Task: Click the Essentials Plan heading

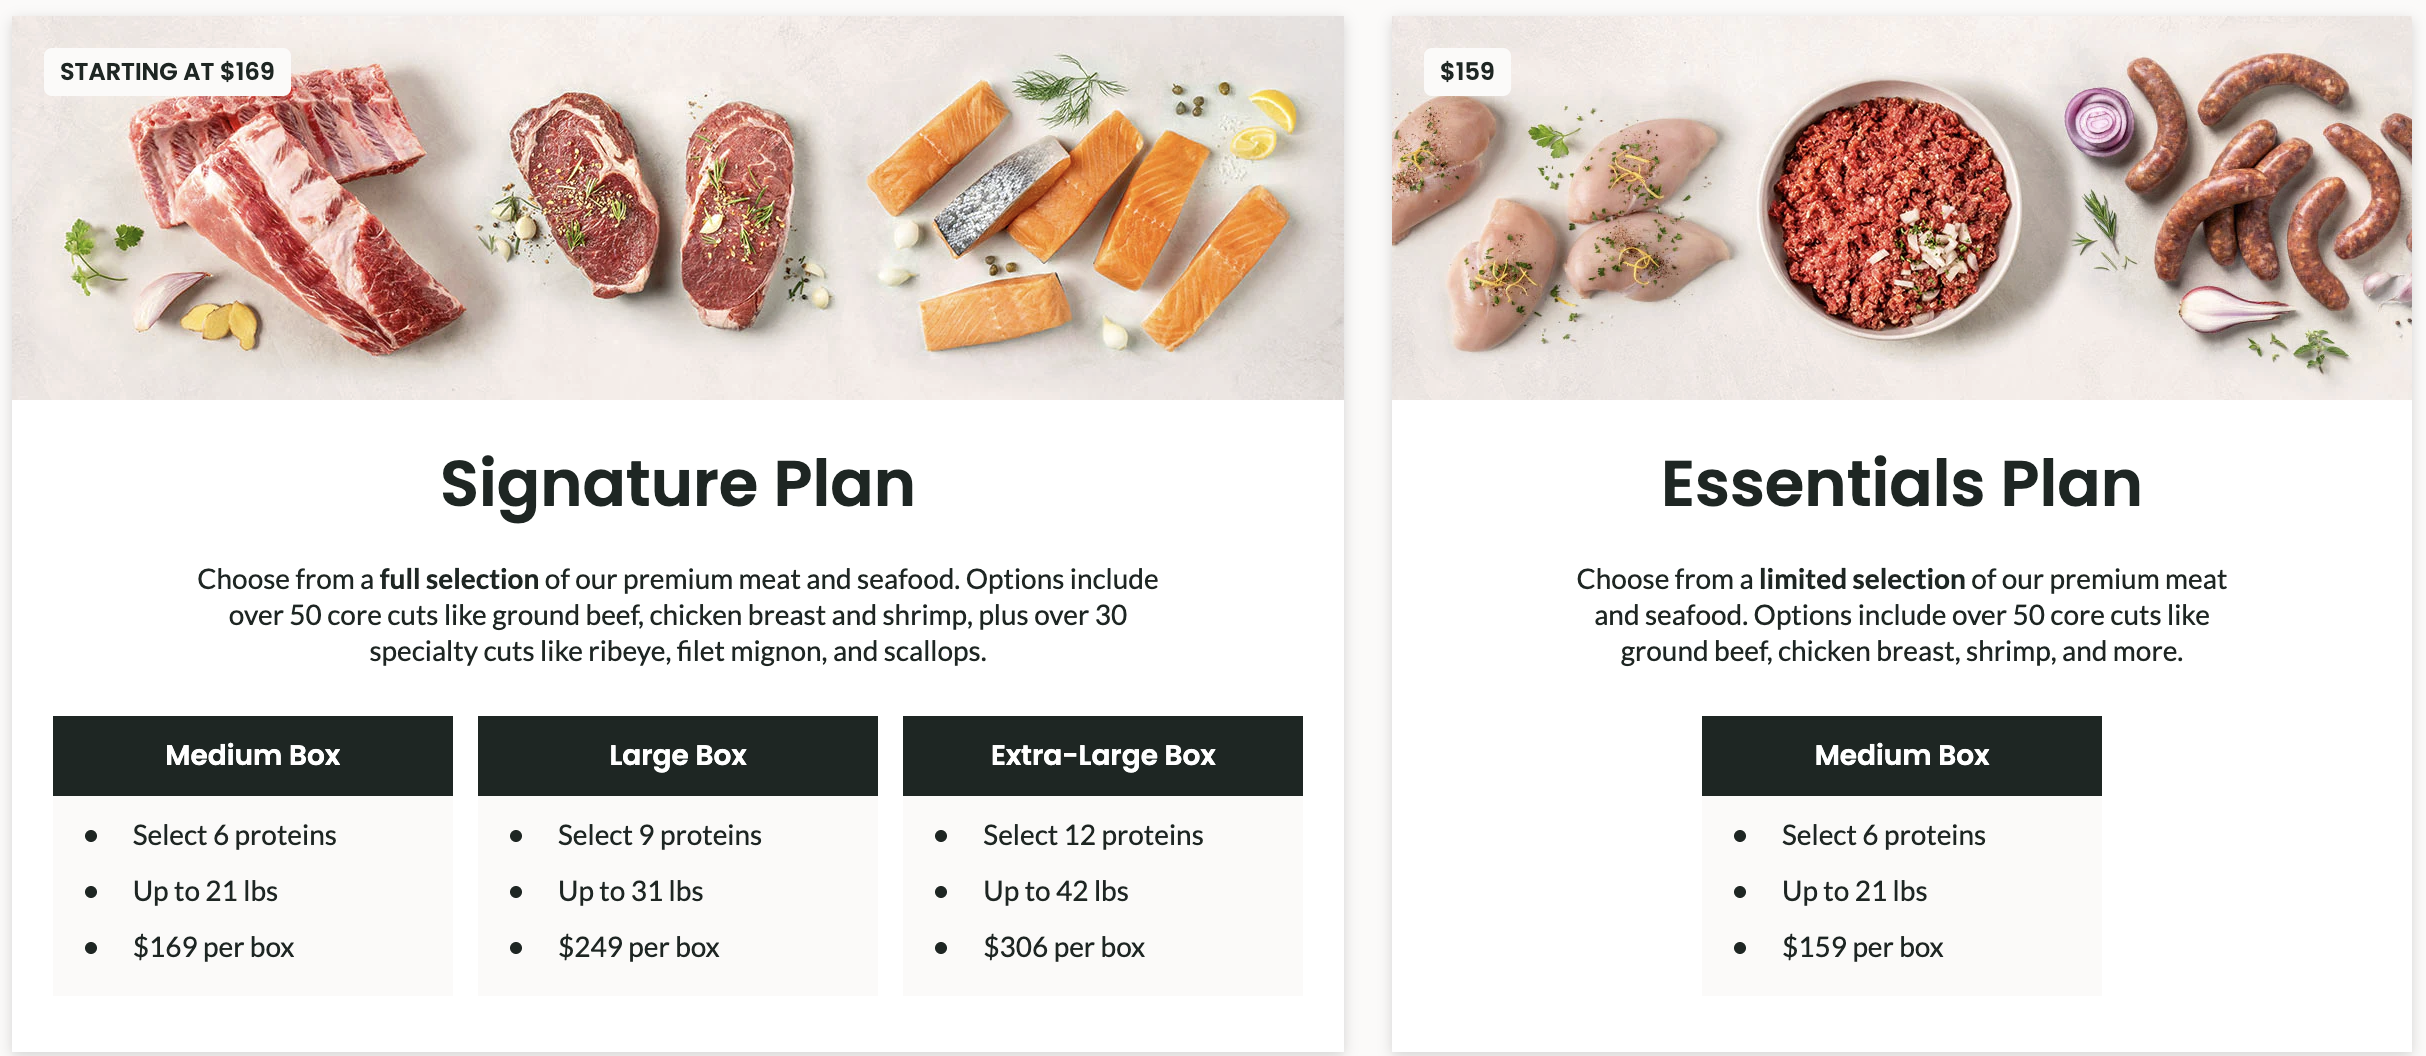Action: pyautogui.click(x=1901, y=484)
